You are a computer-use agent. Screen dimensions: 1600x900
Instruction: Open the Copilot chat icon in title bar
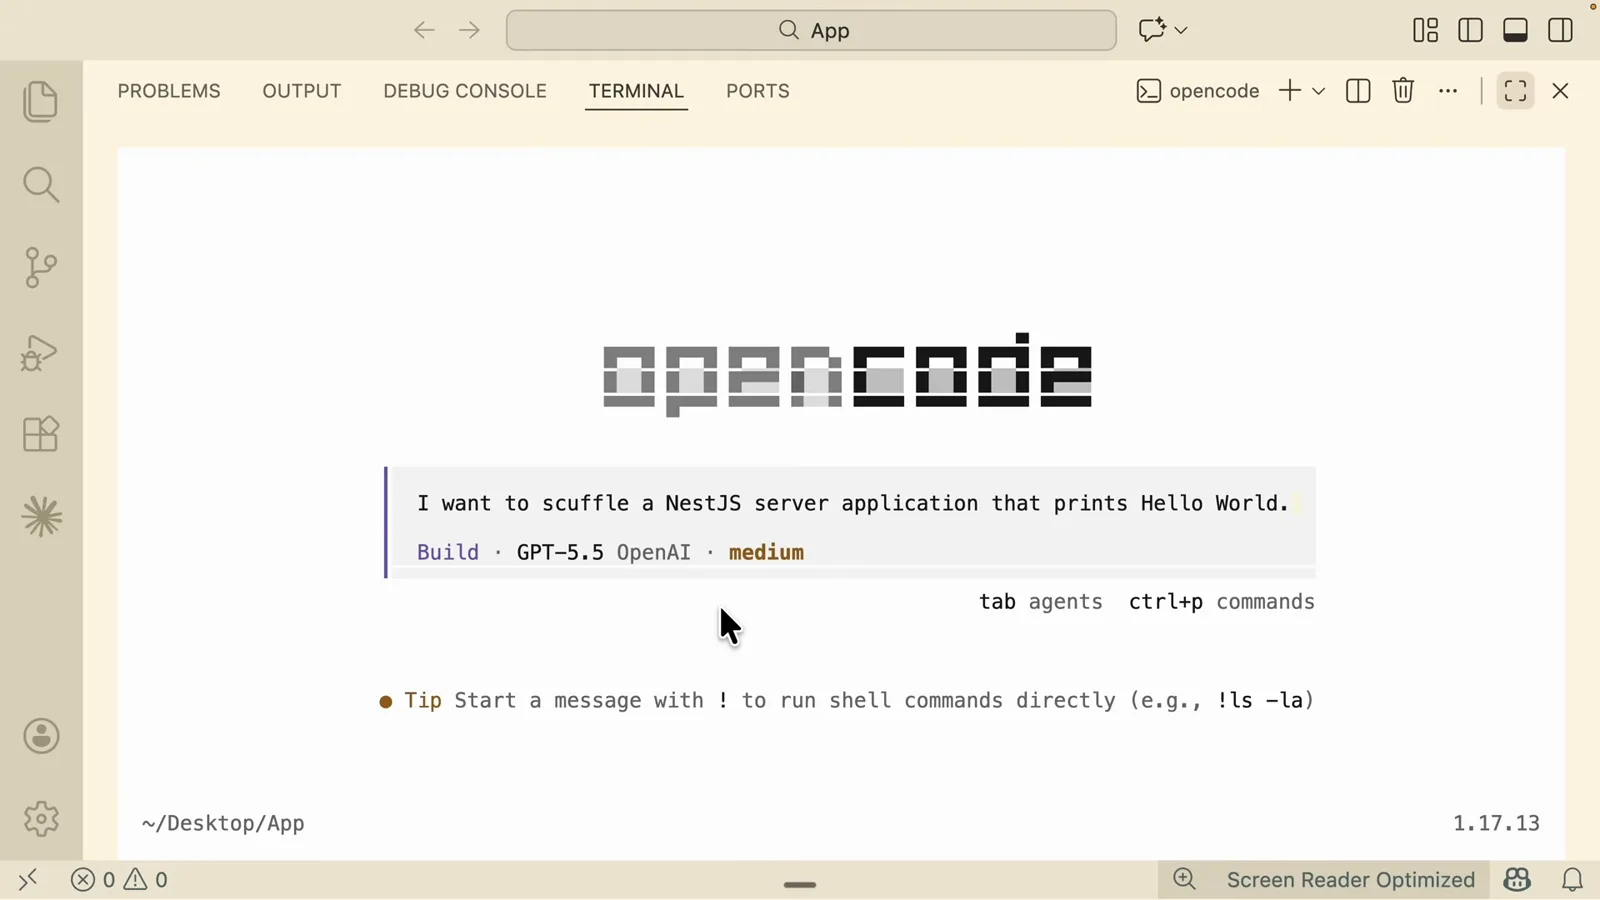(1152, 30)
